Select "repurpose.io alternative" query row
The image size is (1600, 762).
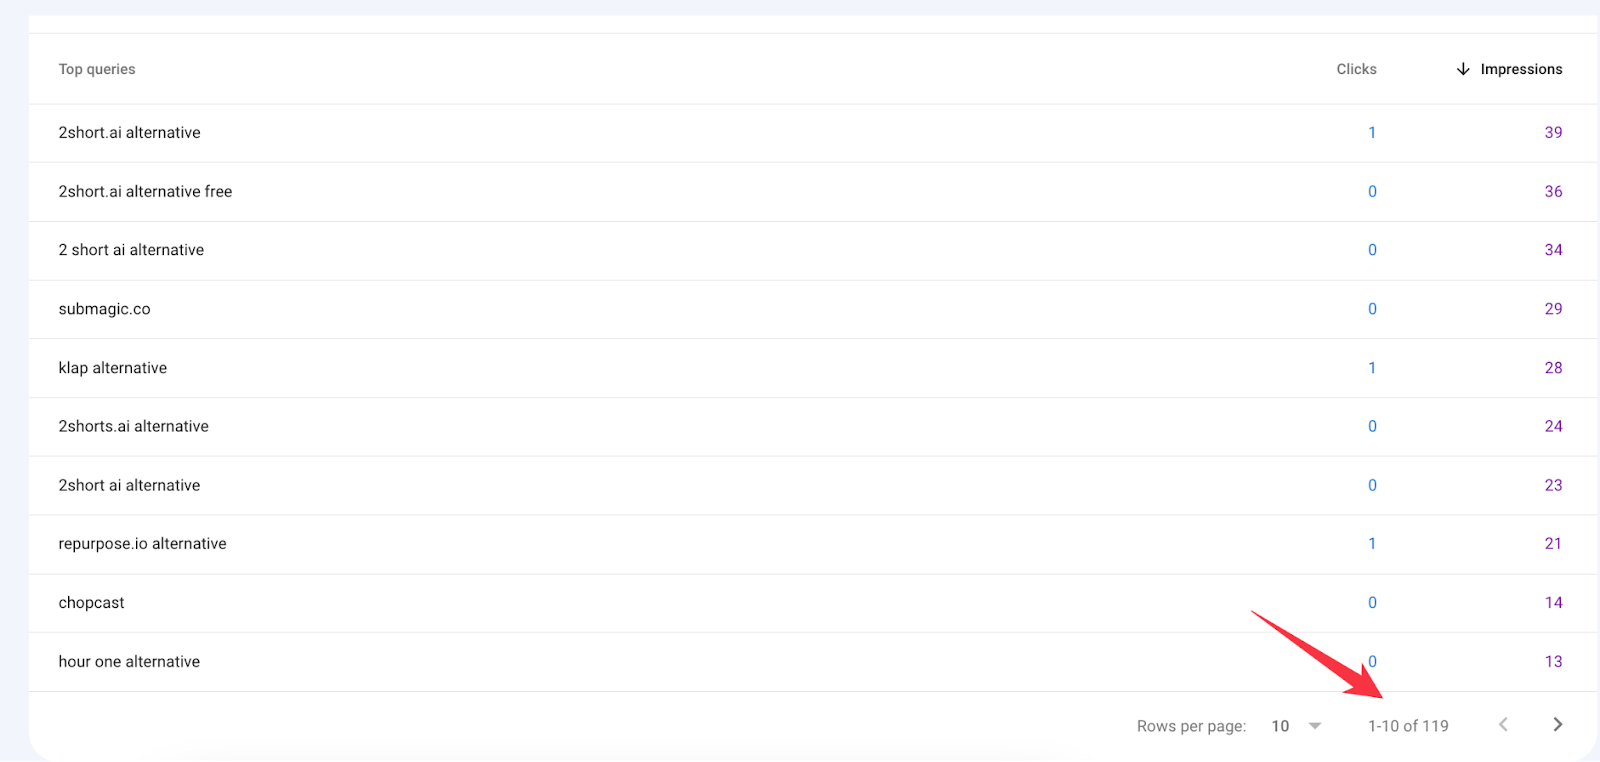coord(143,544)
